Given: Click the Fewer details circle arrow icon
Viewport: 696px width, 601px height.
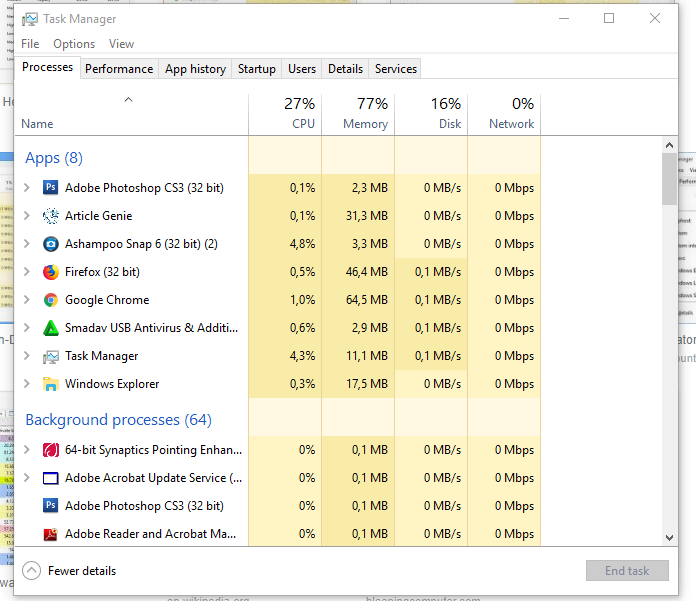Looking at the screenshot, I should pos(32,570).
